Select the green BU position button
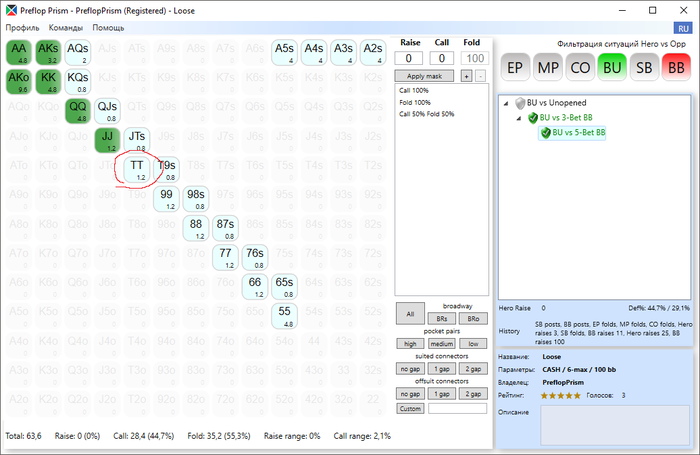700x455 pixels. point(612,67)
